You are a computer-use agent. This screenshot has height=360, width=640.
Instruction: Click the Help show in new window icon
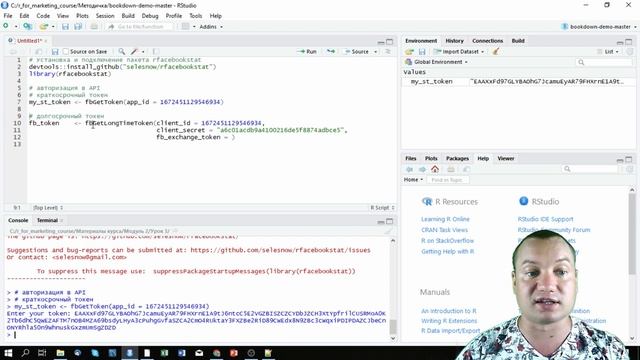coord(466,169)
